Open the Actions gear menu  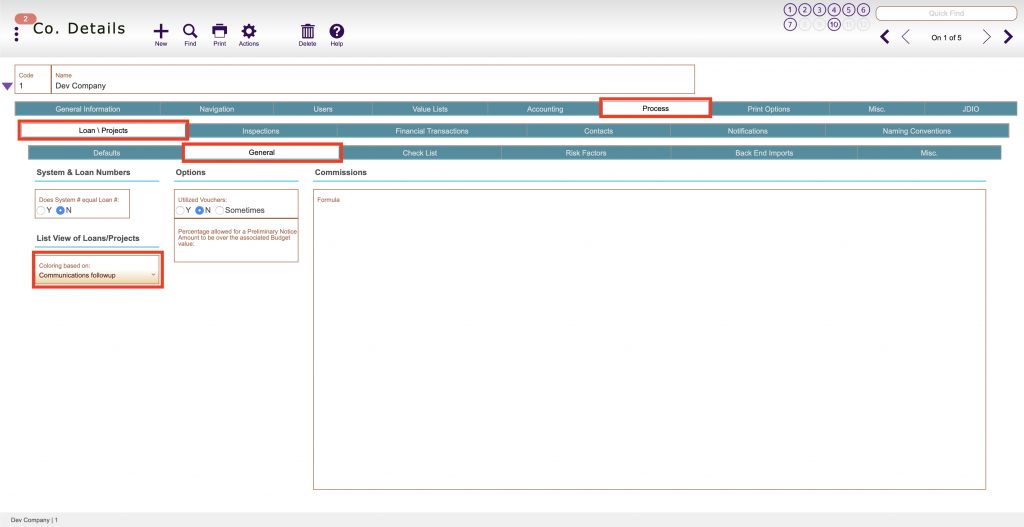pyautogui.click(x=249, y=31)
